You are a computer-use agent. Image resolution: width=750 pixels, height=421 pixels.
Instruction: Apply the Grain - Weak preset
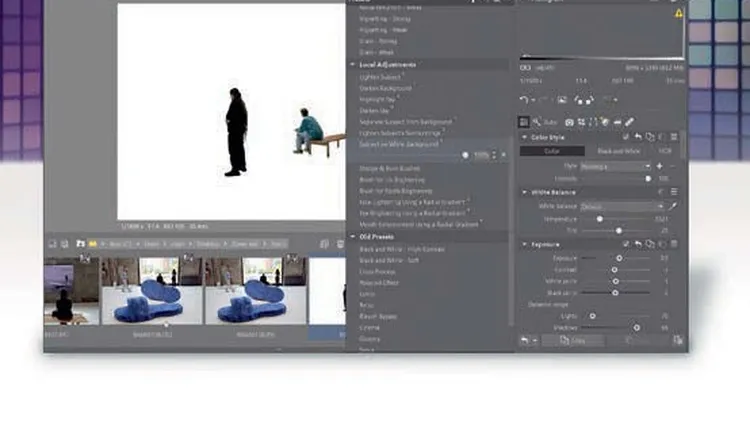(376, 53)
